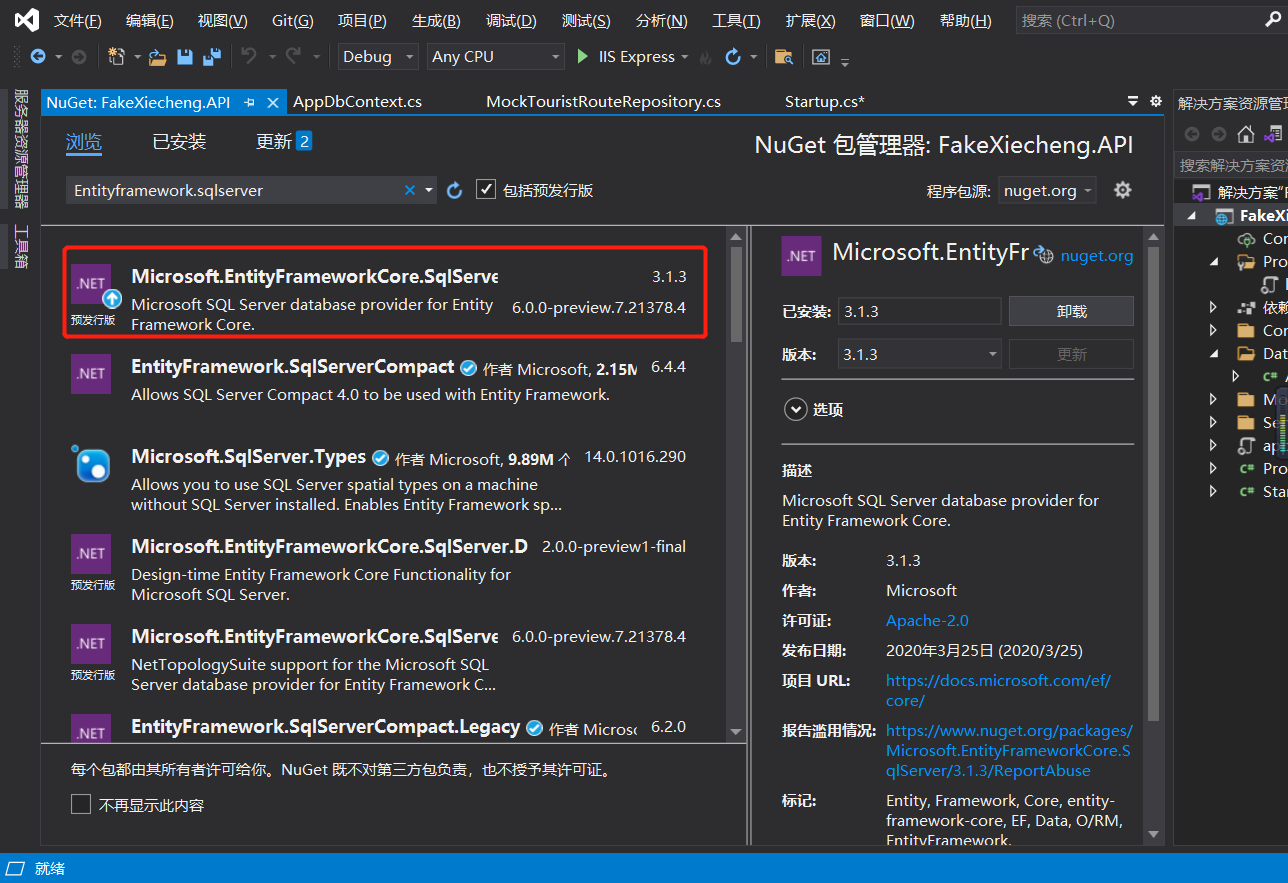This screenshot has height=883, width=1288.
Task: Open the NuGet search history dropdown arrow
Action: [430, 190]
